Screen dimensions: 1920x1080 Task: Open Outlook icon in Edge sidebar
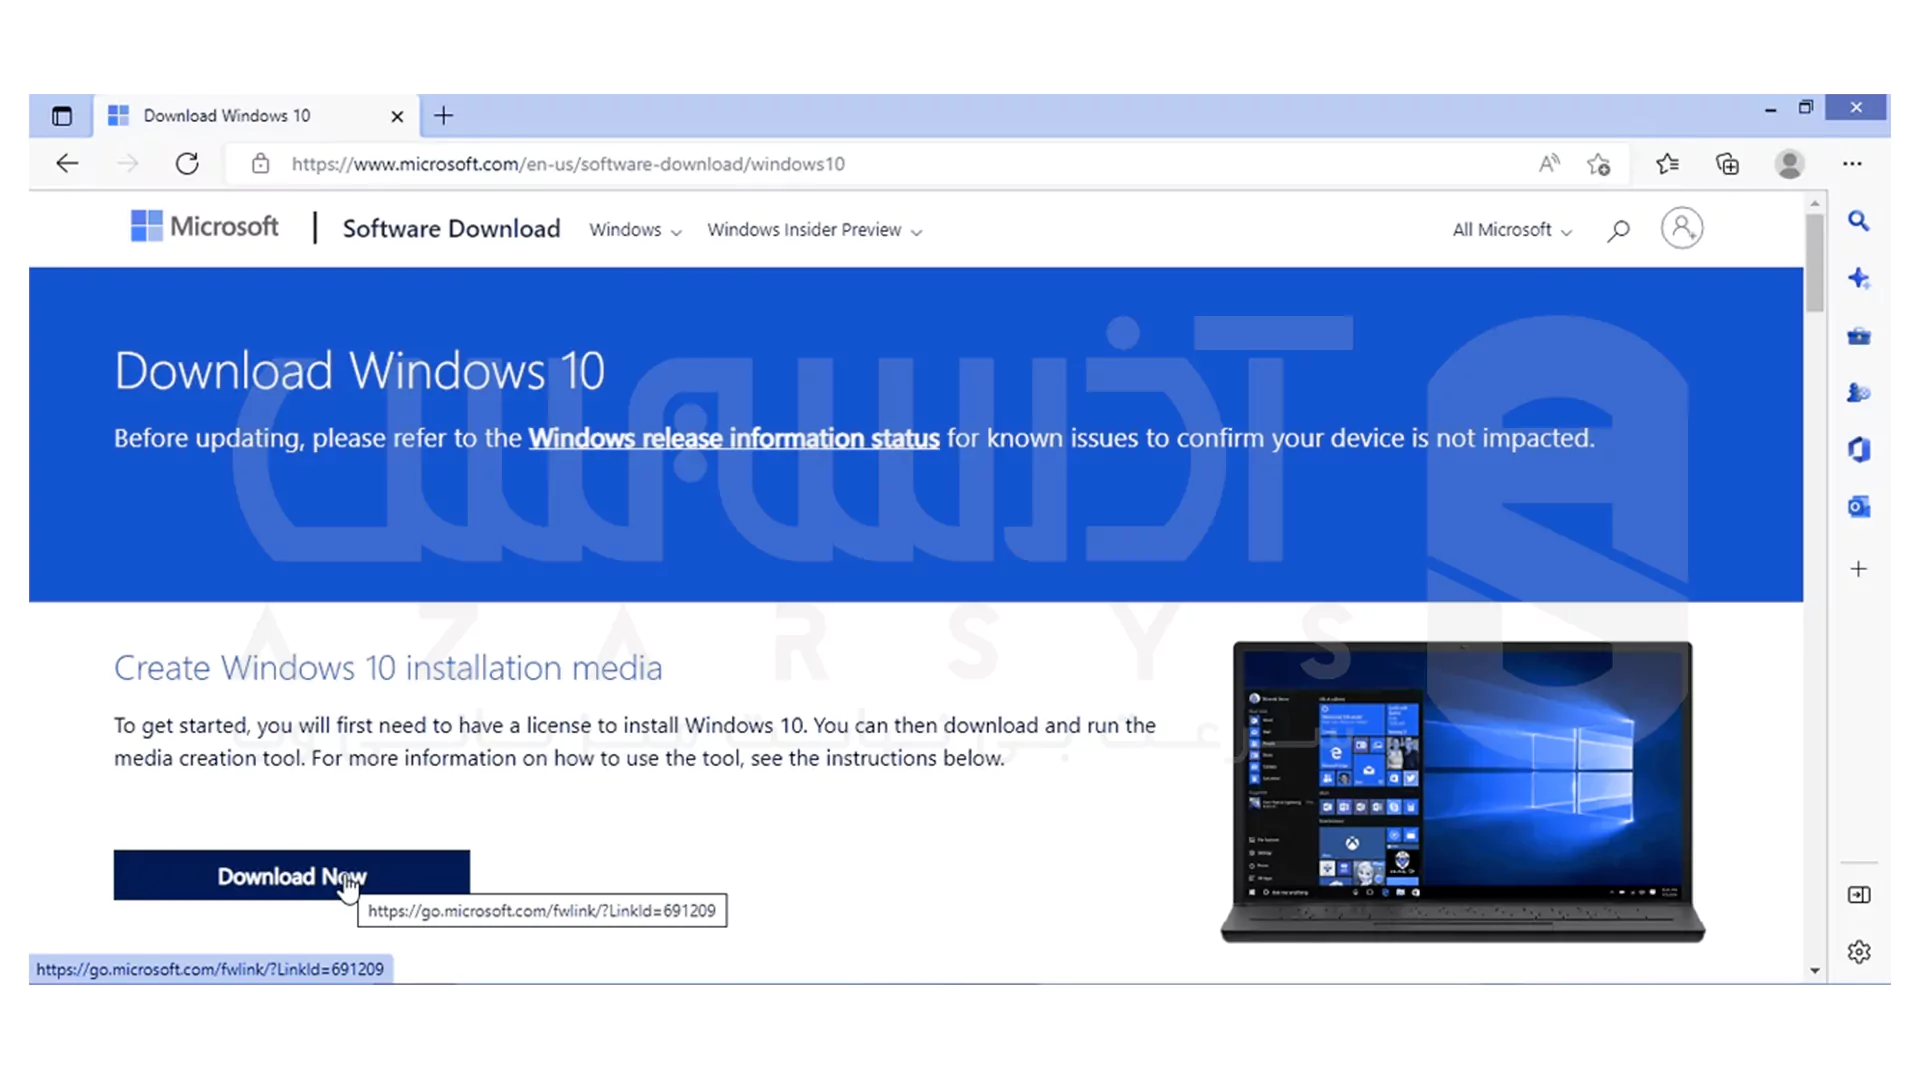pyautogui.click(x=1858, y=507)
